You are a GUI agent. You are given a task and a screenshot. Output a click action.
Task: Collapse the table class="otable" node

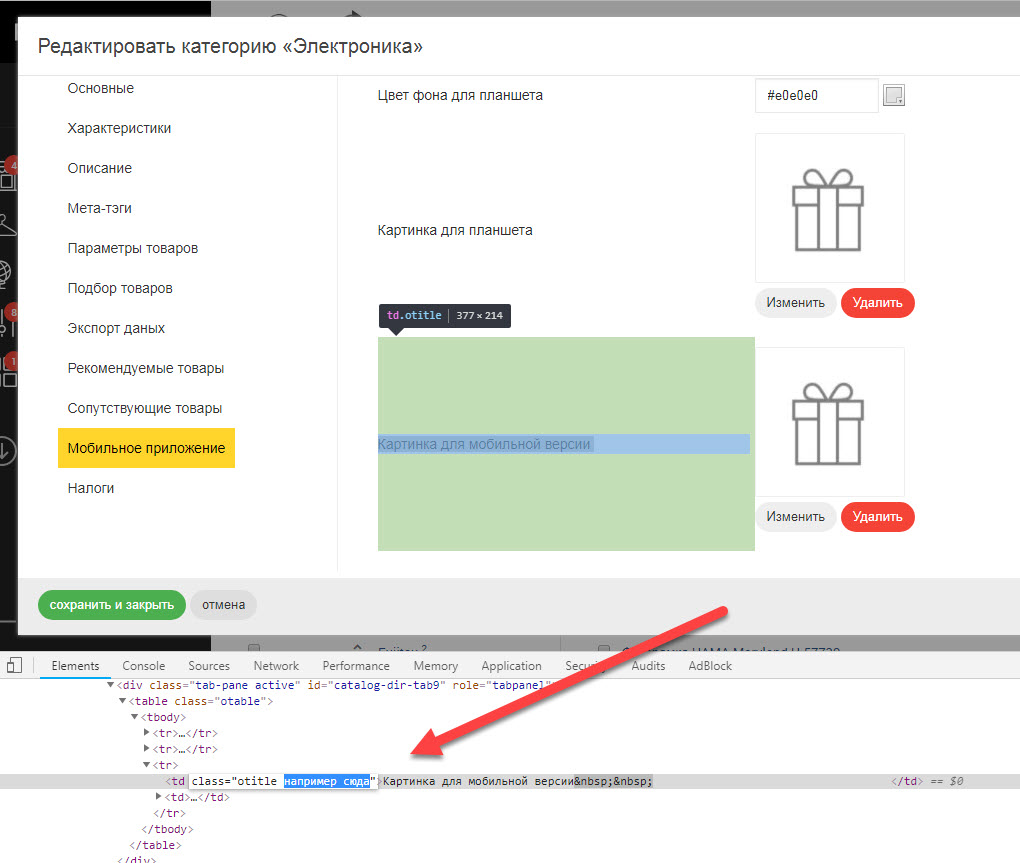123,702
